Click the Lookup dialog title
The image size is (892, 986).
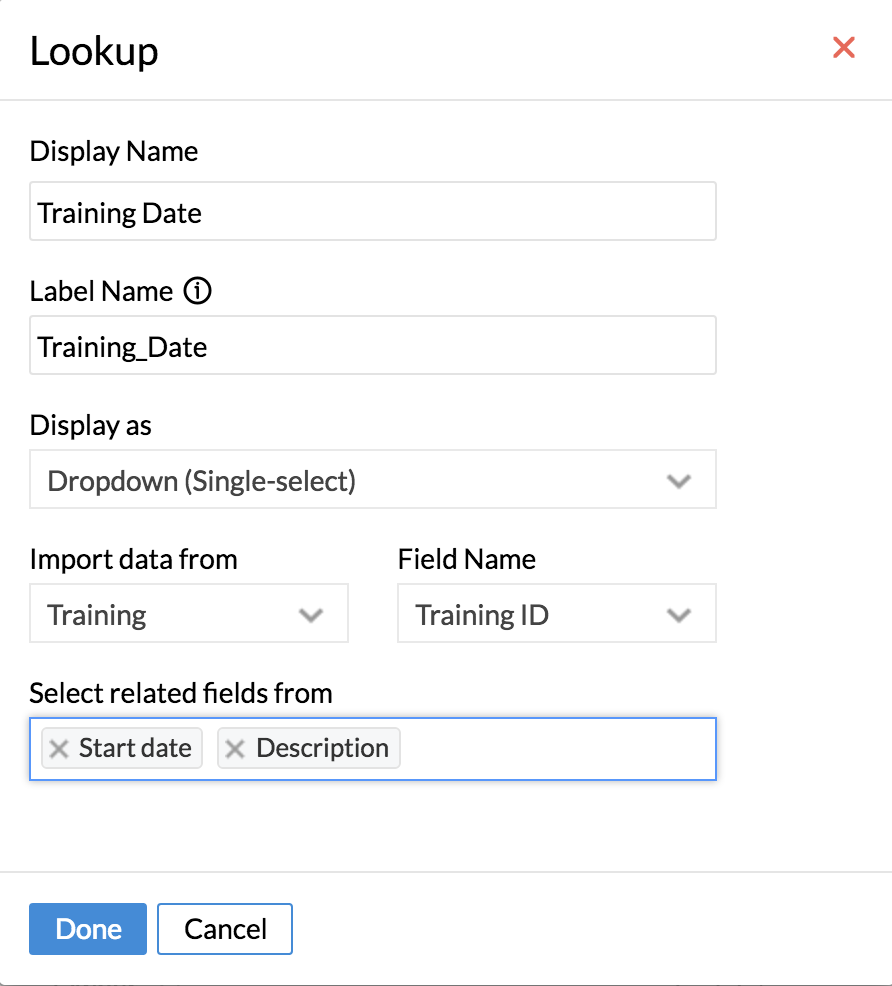coord(94,51)
